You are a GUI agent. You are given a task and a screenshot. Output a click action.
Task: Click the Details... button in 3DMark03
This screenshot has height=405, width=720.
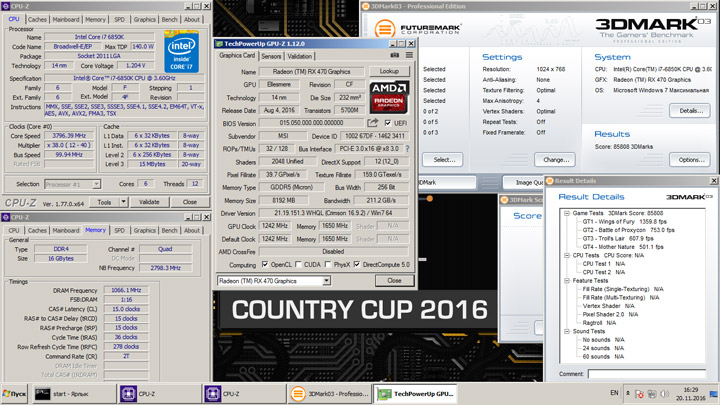691,111
